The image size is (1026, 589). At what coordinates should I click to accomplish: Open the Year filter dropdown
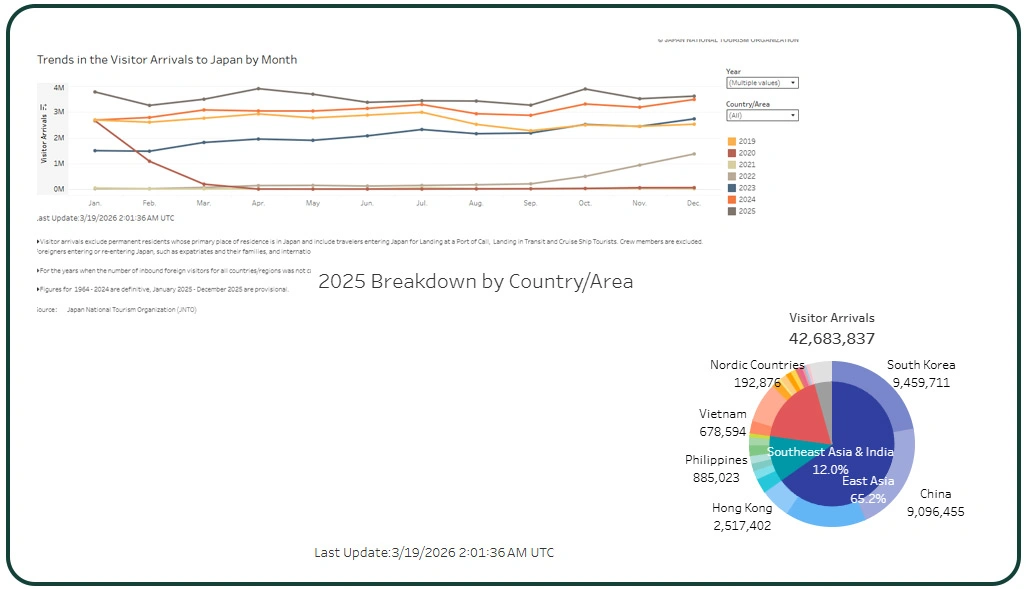[x=763, y=83]
